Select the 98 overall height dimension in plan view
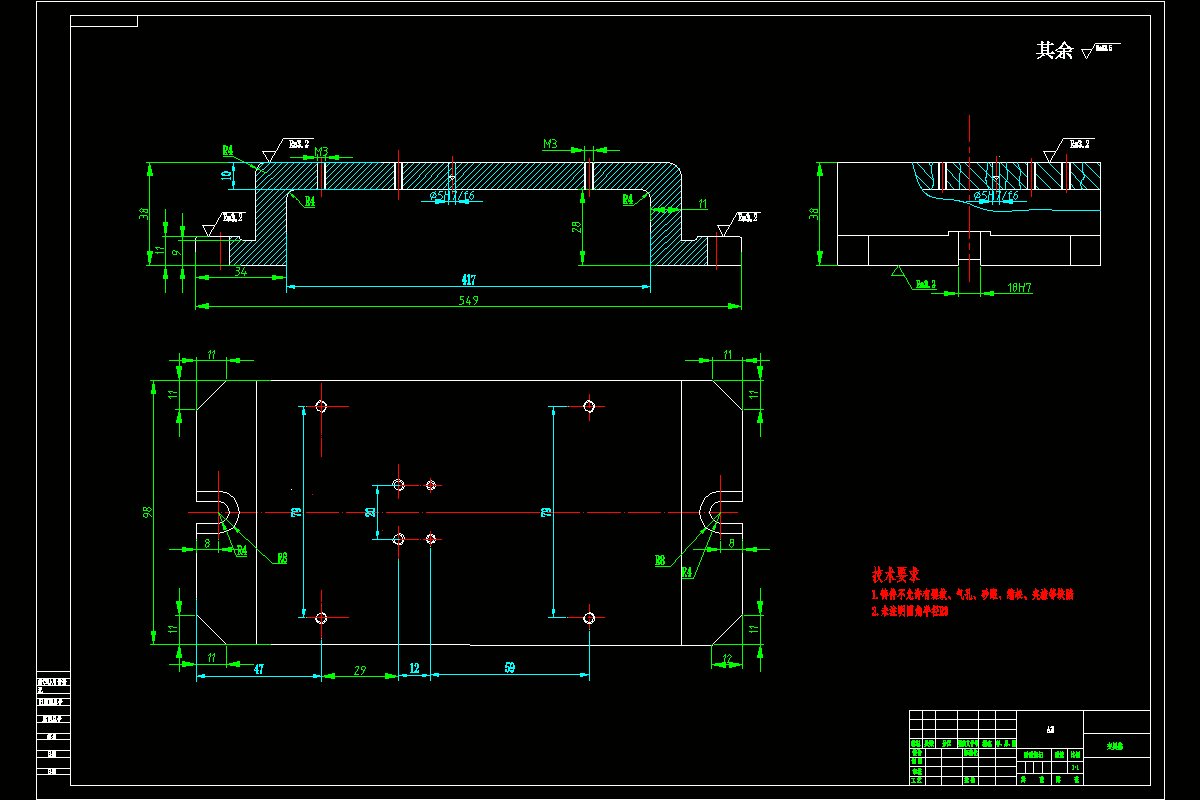Viewport: 1200px width, 800px height. [147, 512]
